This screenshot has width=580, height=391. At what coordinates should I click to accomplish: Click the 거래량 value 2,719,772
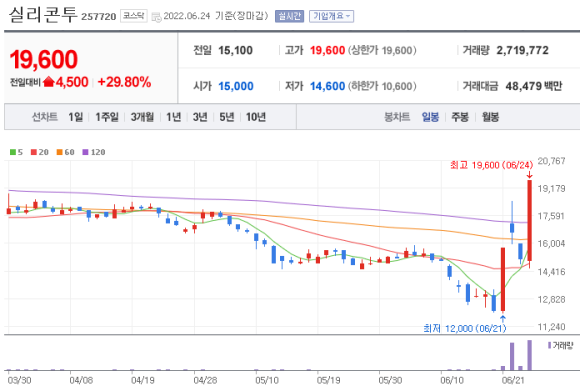click(x=522, y=50)
